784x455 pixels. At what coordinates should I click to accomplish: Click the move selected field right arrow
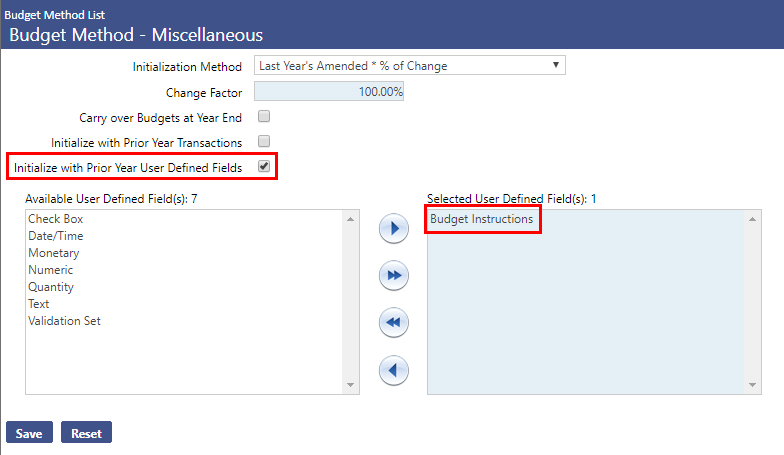(x=394, y=229)
